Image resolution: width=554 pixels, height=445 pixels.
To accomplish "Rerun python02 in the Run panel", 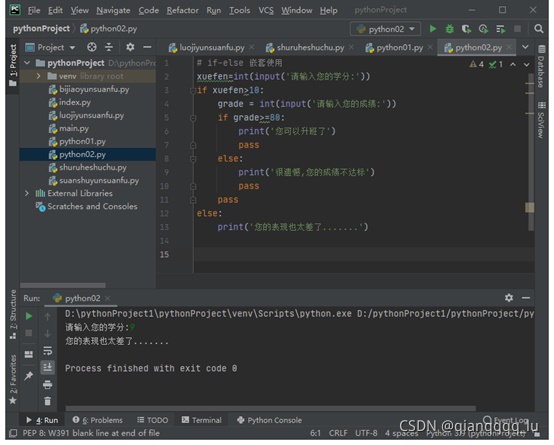I will [29, 316].
